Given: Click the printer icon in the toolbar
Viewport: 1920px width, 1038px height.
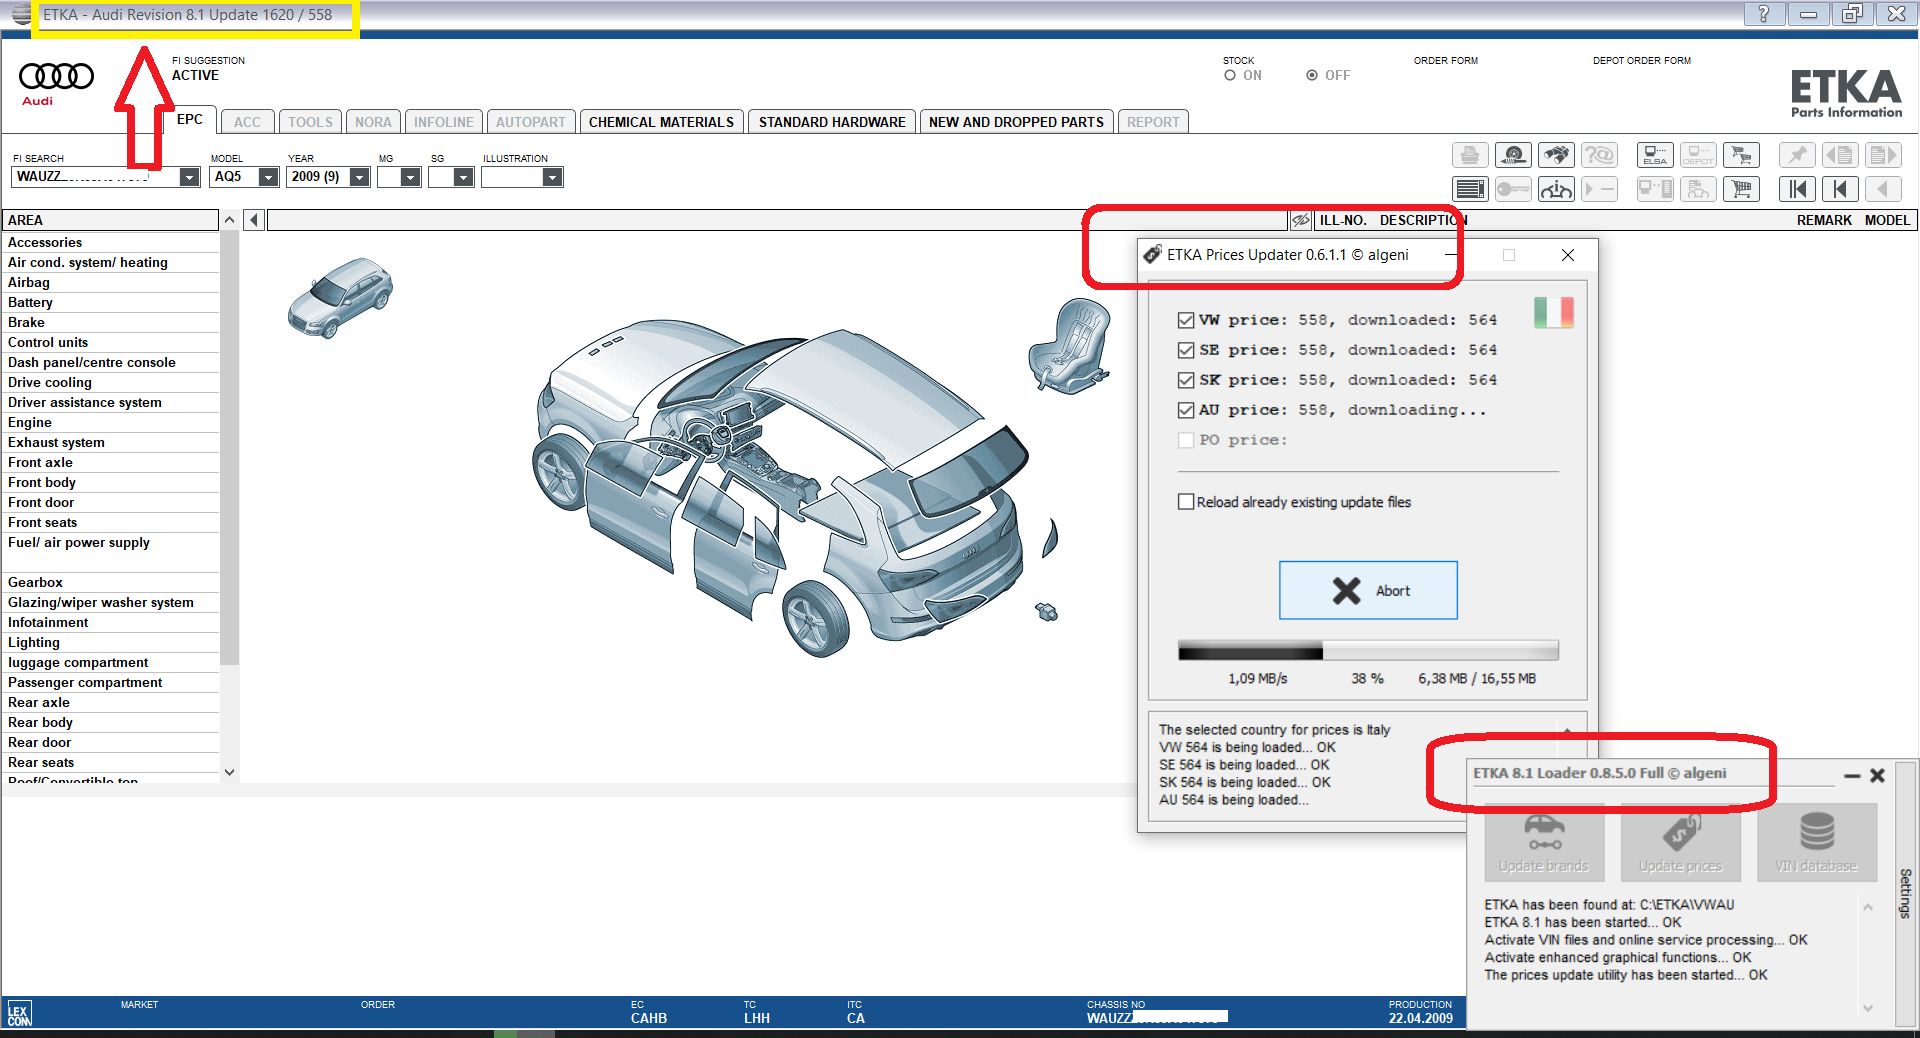Looking at the screenshot, I should pyautogui.click(x=1469, y=155).
